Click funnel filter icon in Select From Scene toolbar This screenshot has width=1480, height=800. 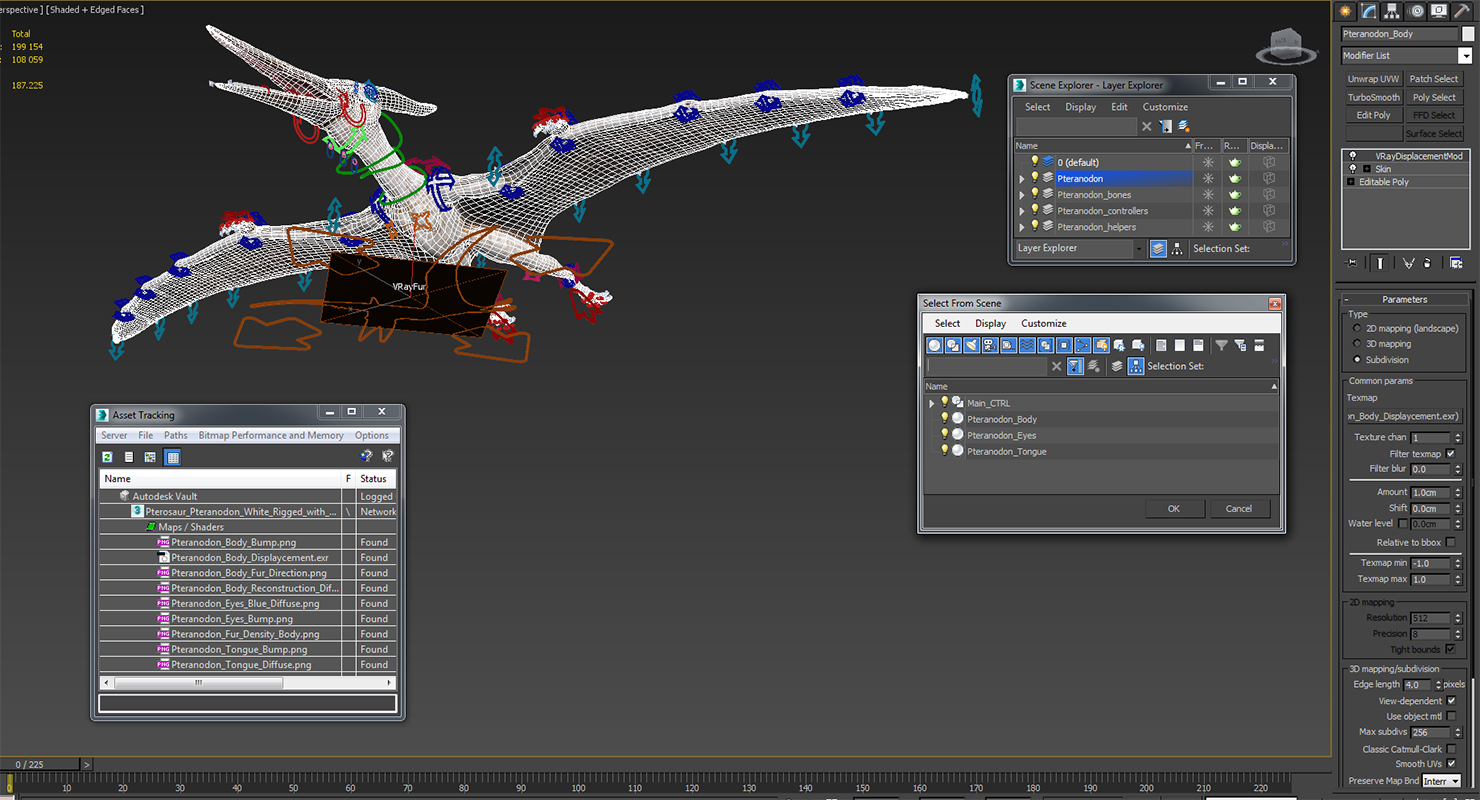pyautogui.click(x=1221, y=345)
